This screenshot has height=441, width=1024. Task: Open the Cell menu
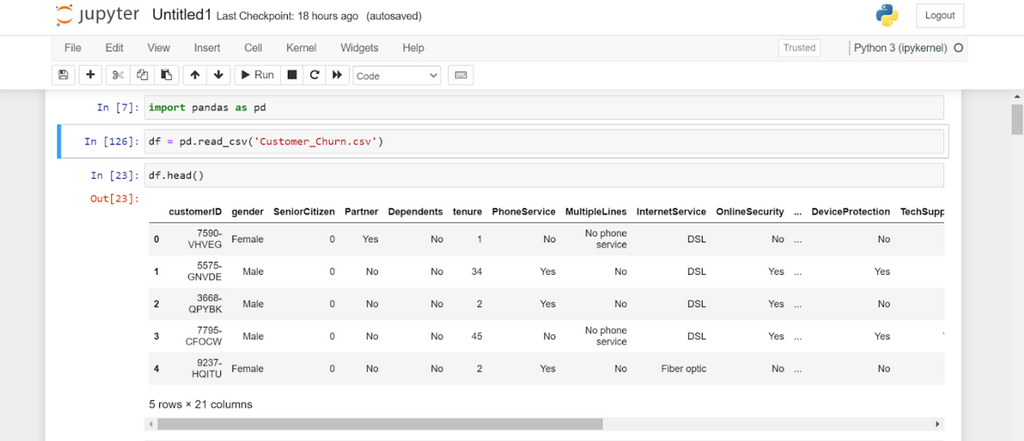pos(253,48)
